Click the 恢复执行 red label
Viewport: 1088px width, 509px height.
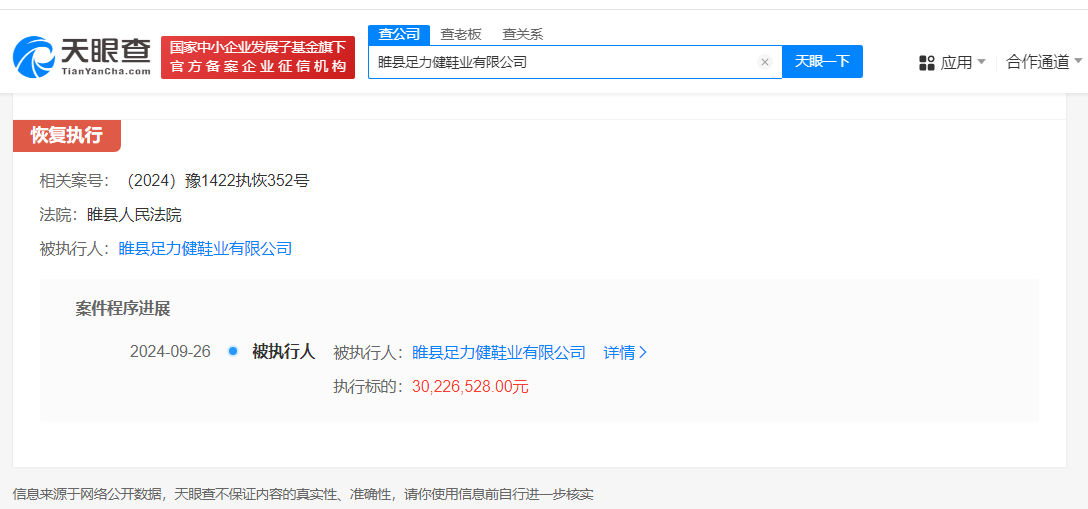(x=67, y=135)
